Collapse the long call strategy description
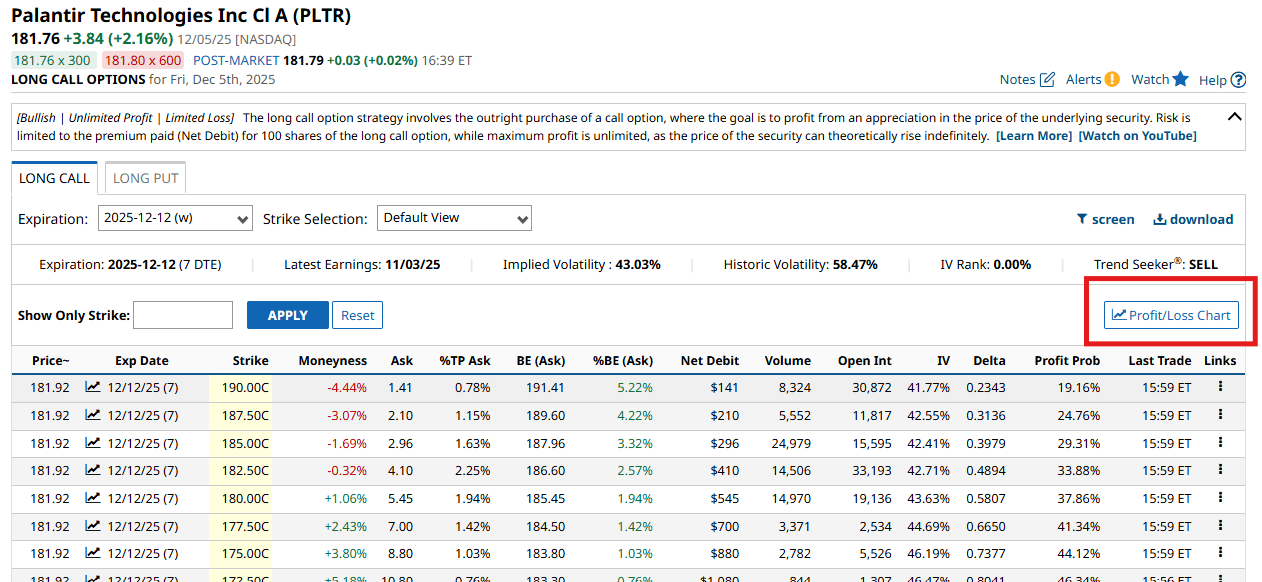The image size is (1262, 582). 1234,115
